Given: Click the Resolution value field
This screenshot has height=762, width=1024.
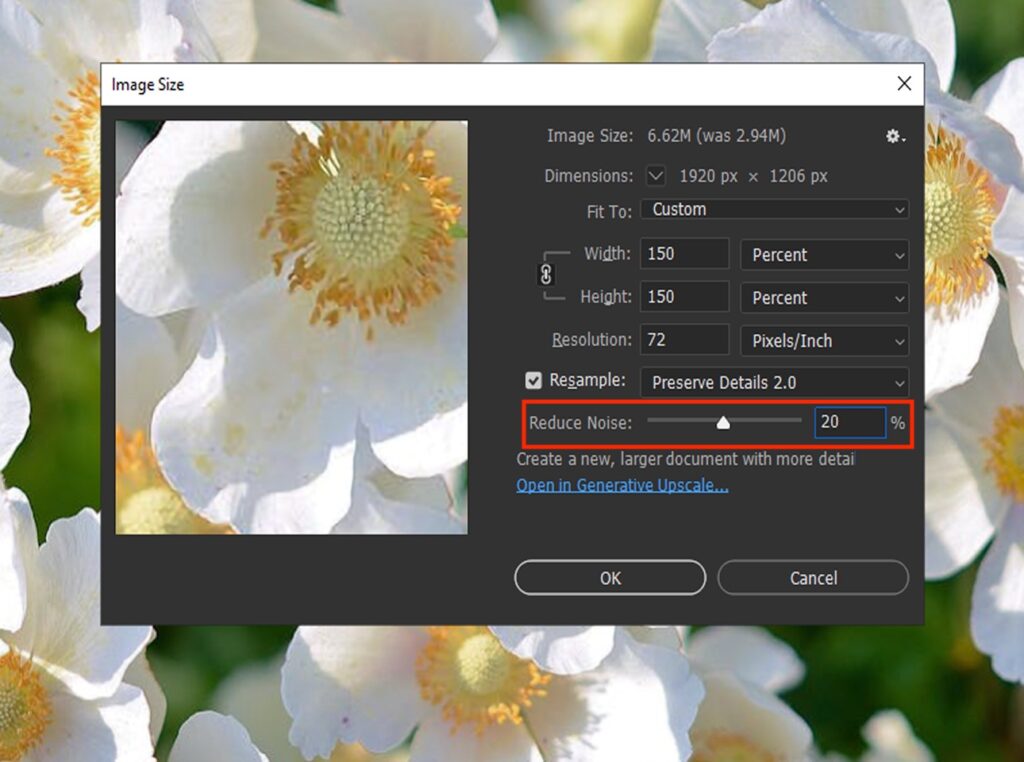Looking at the screenshot, I should point(684,340).
